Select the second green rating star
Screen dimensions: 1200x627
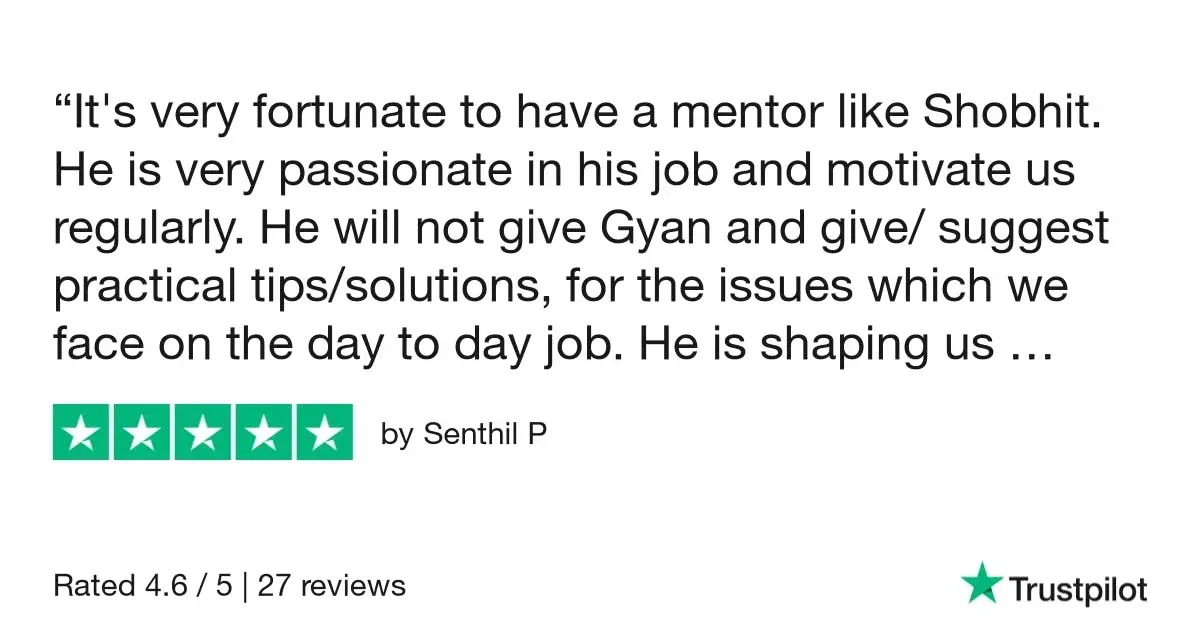click(142, 432)
